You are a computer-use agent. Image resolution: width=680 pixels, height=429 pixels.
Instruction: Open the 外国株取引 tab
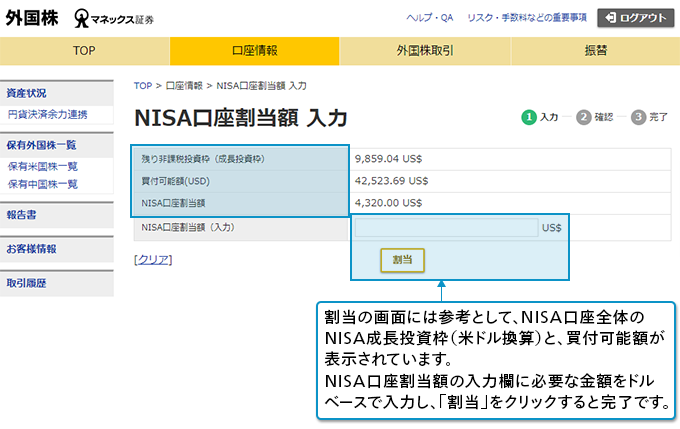coord(424,50)
